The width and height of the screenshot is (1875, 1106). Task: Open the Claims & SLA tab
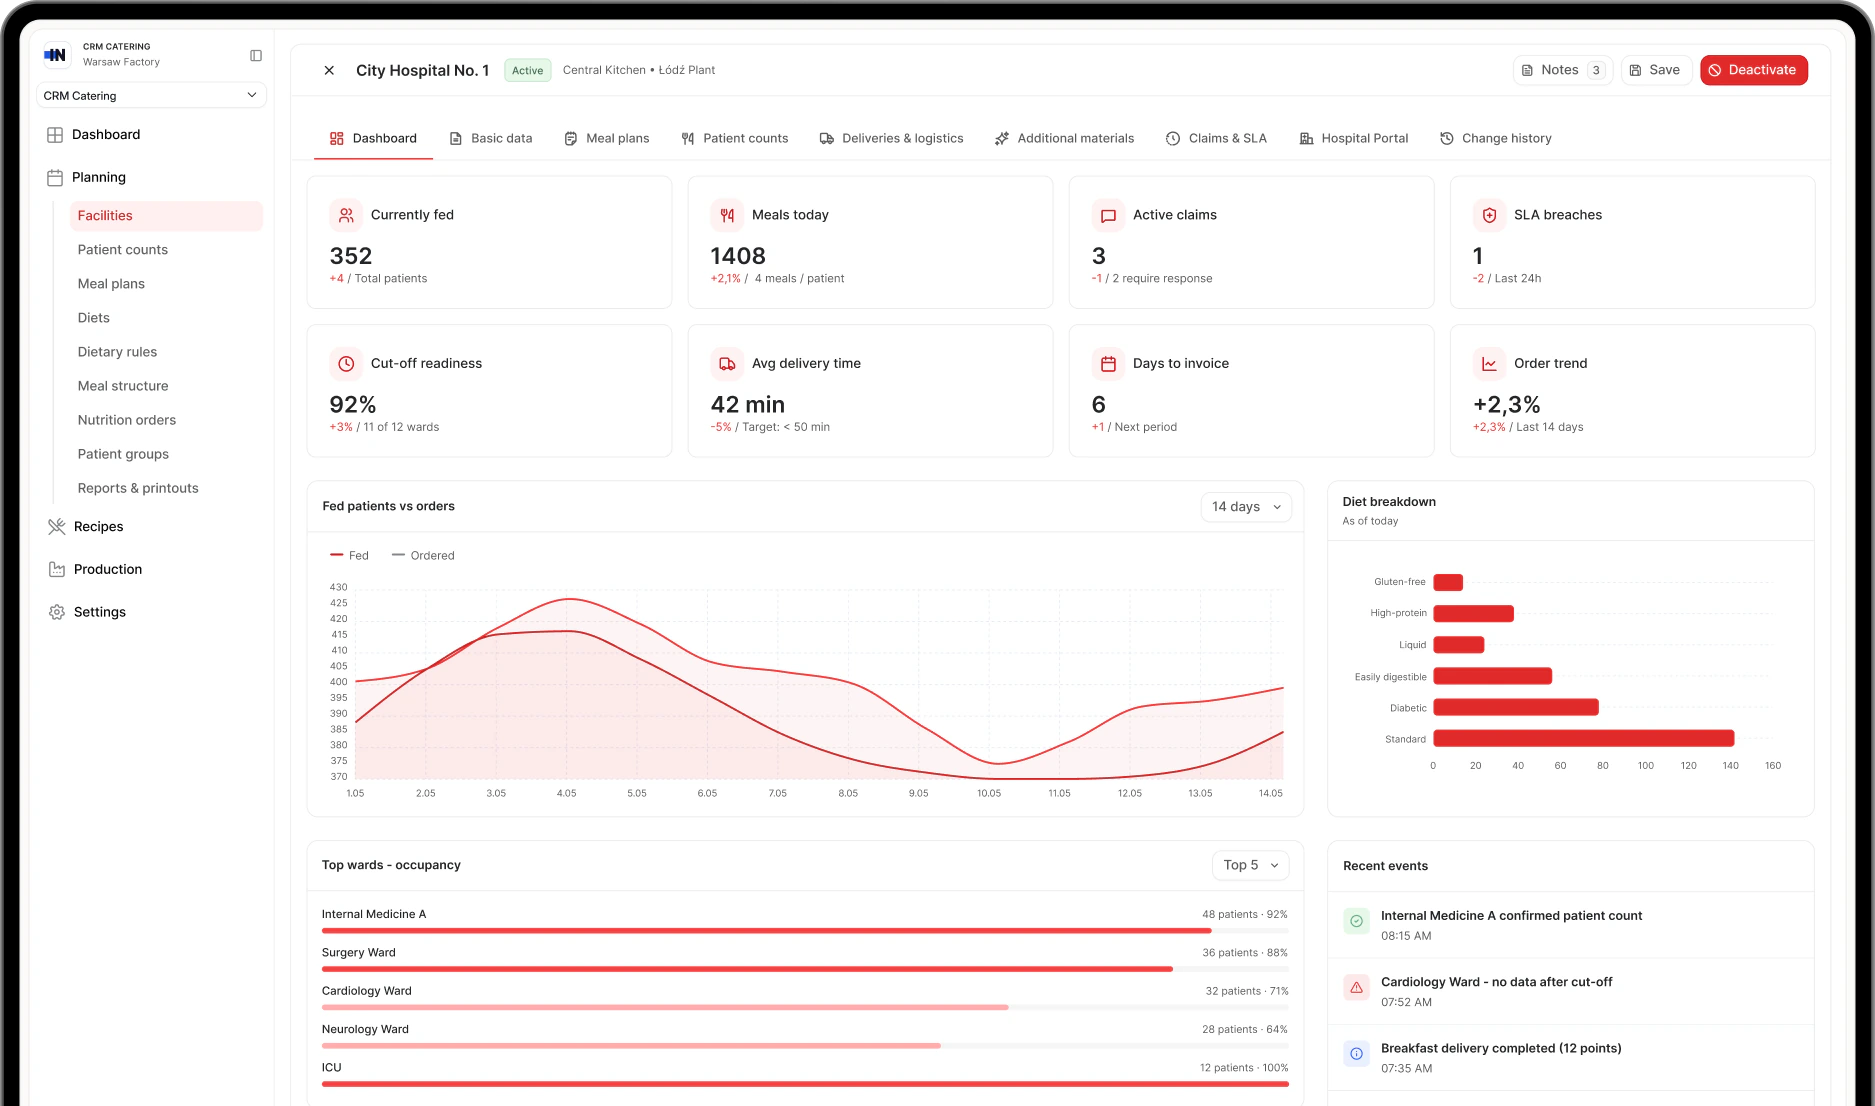(1216, 139)
